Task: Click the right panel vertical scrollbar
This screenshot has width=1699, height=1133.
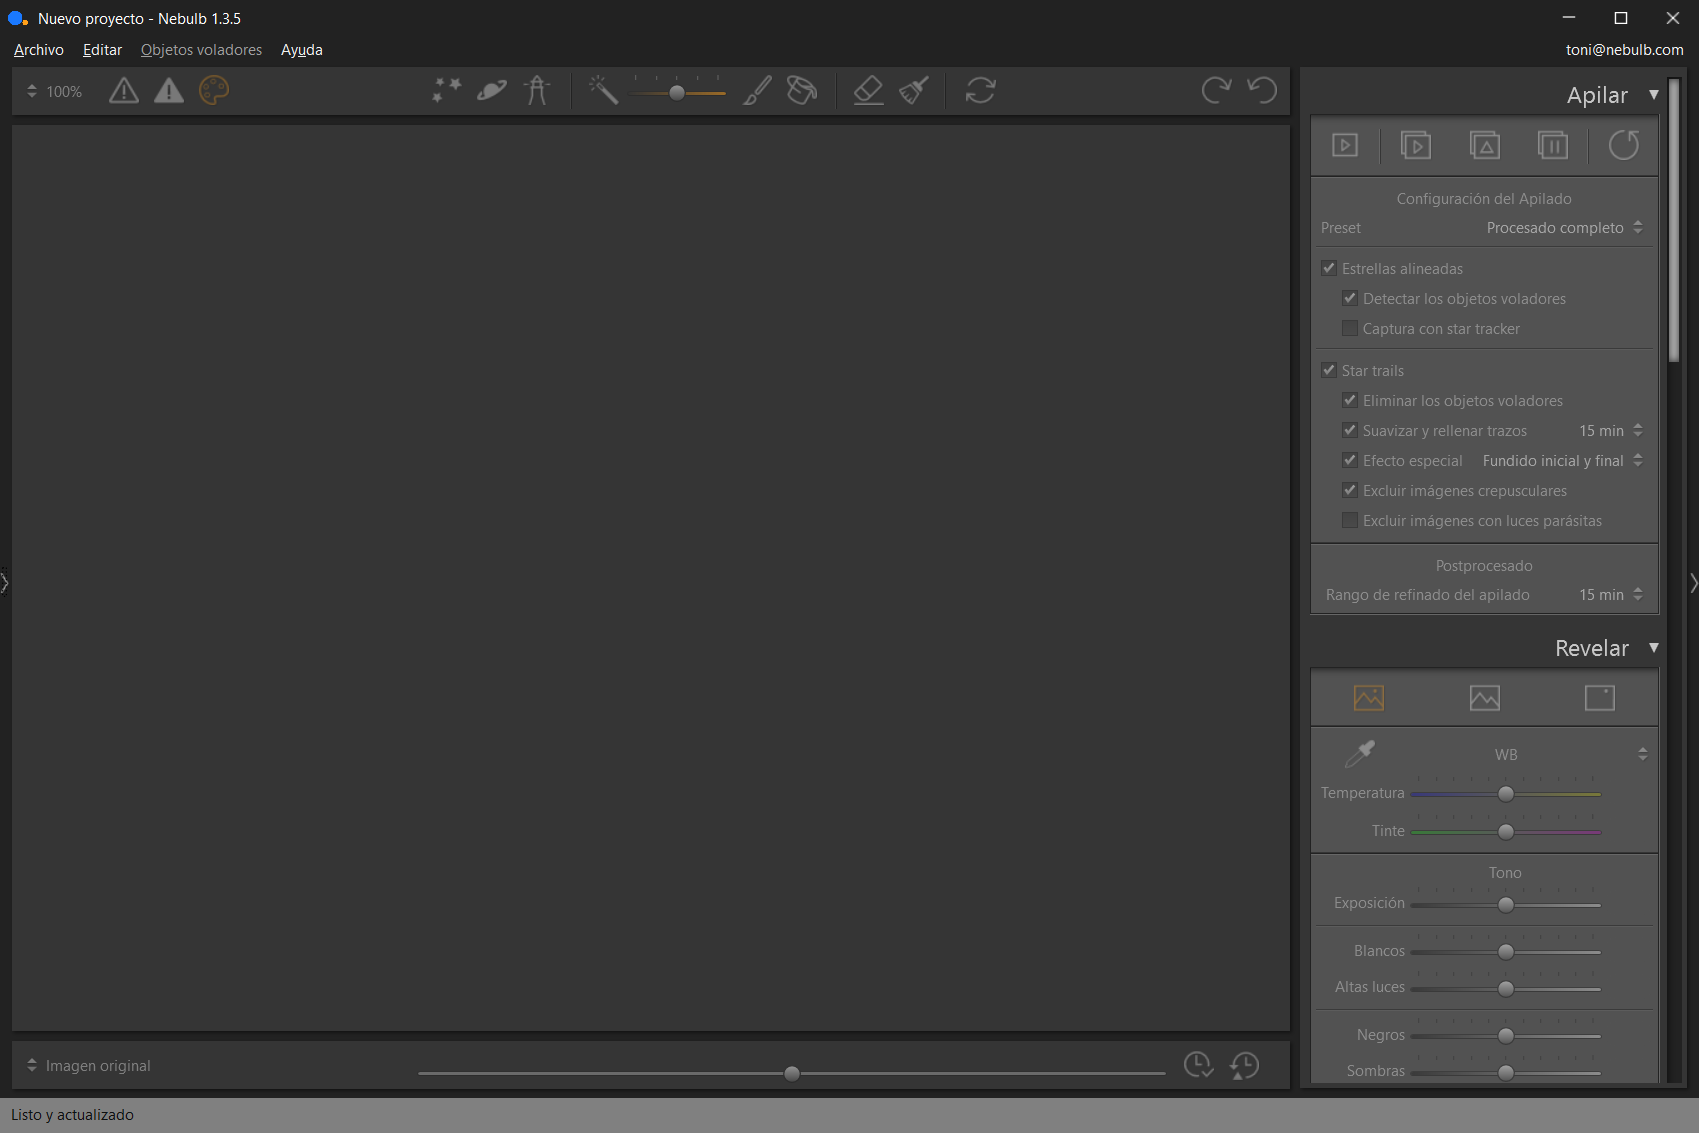Action: point(1674,220)
